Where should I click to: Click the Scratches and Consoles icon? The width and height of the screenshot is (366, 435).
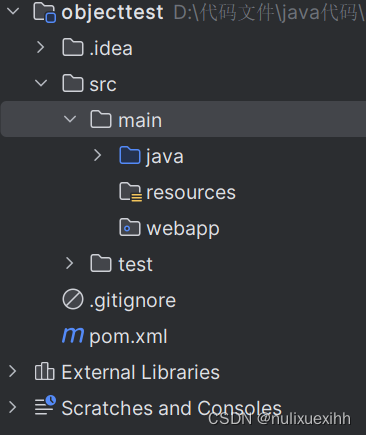coord(45,406)
